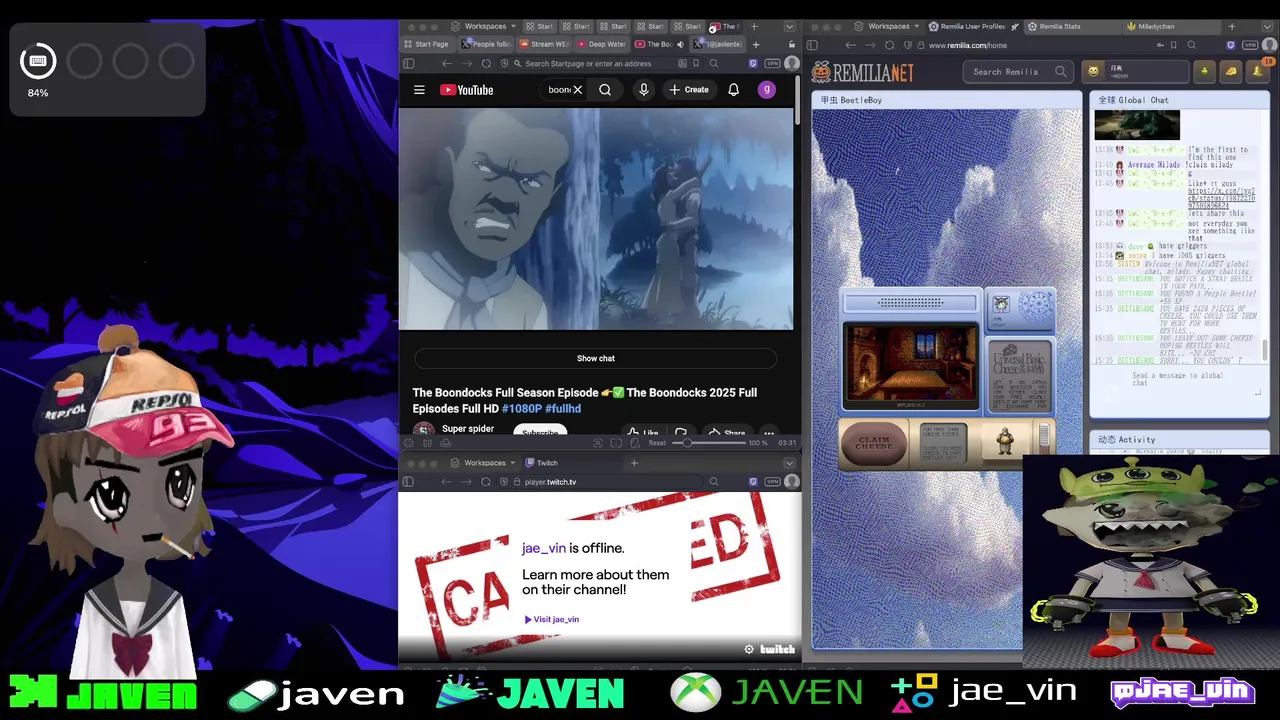Viewport: 1280px width, 720px height.
Task: Click the BeetleBoy room scene thumbnail
Action: pyautogui.click(x=911, y=366)
